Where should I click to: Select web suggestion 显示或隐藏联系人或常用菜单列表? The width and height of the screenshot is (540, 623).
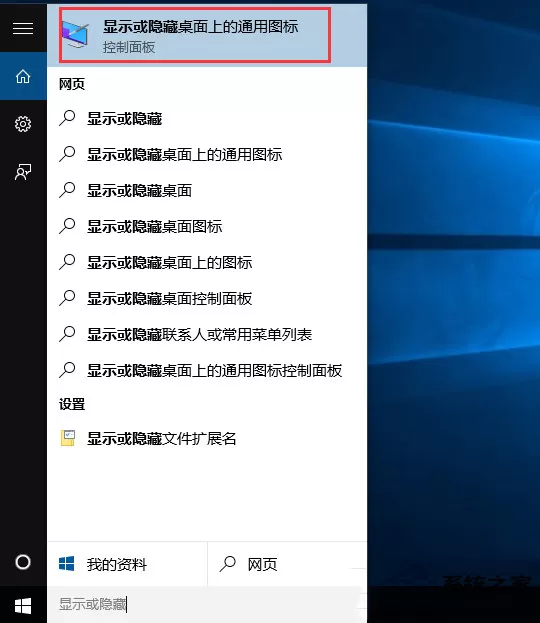click(207, 335)
